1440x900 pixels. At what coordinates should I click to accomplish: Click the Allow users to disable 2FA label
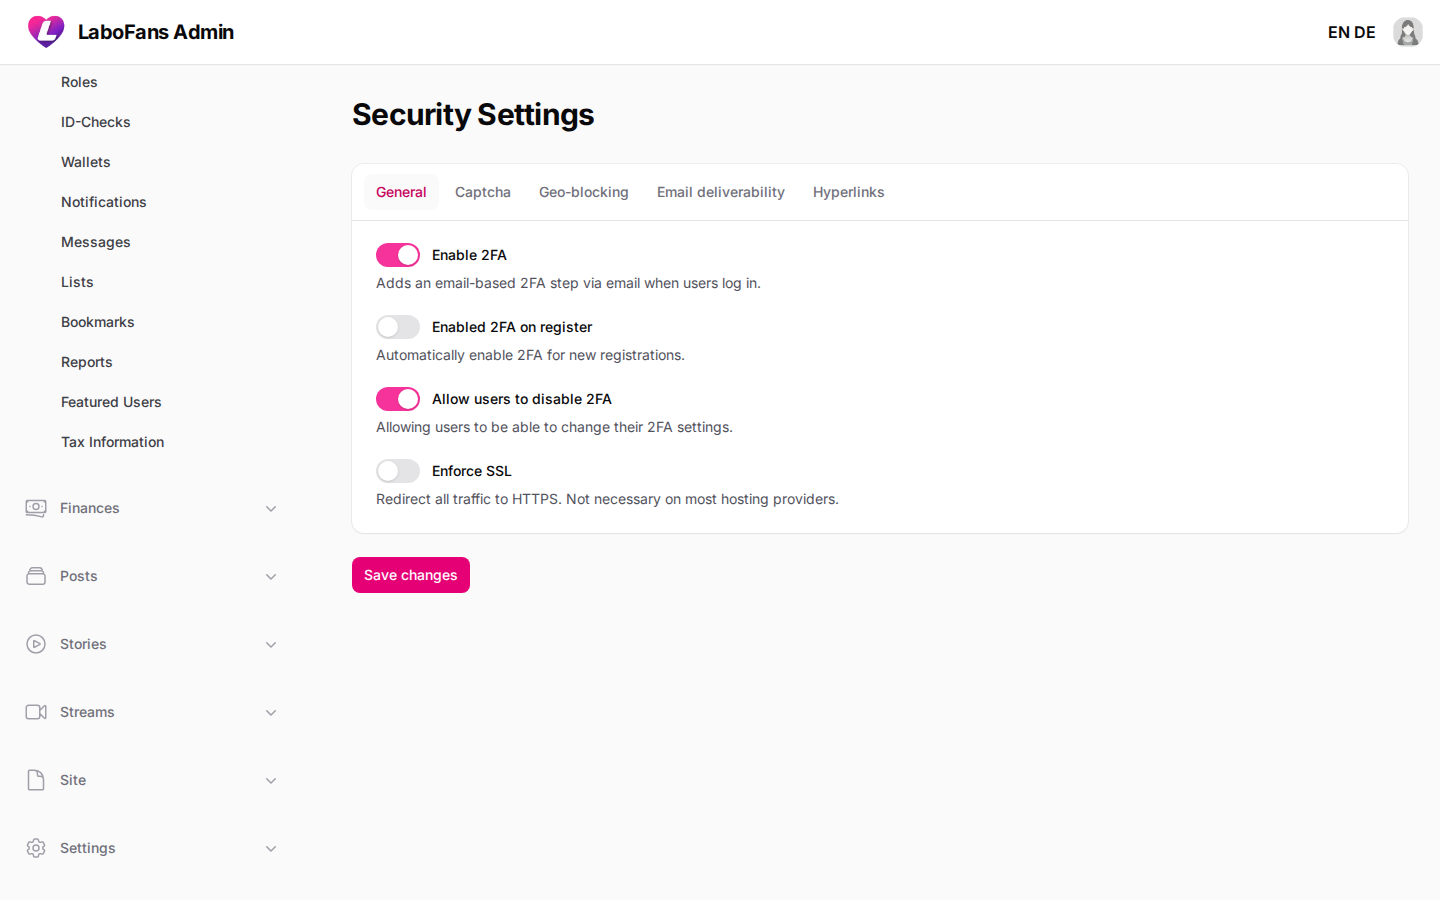522,399
